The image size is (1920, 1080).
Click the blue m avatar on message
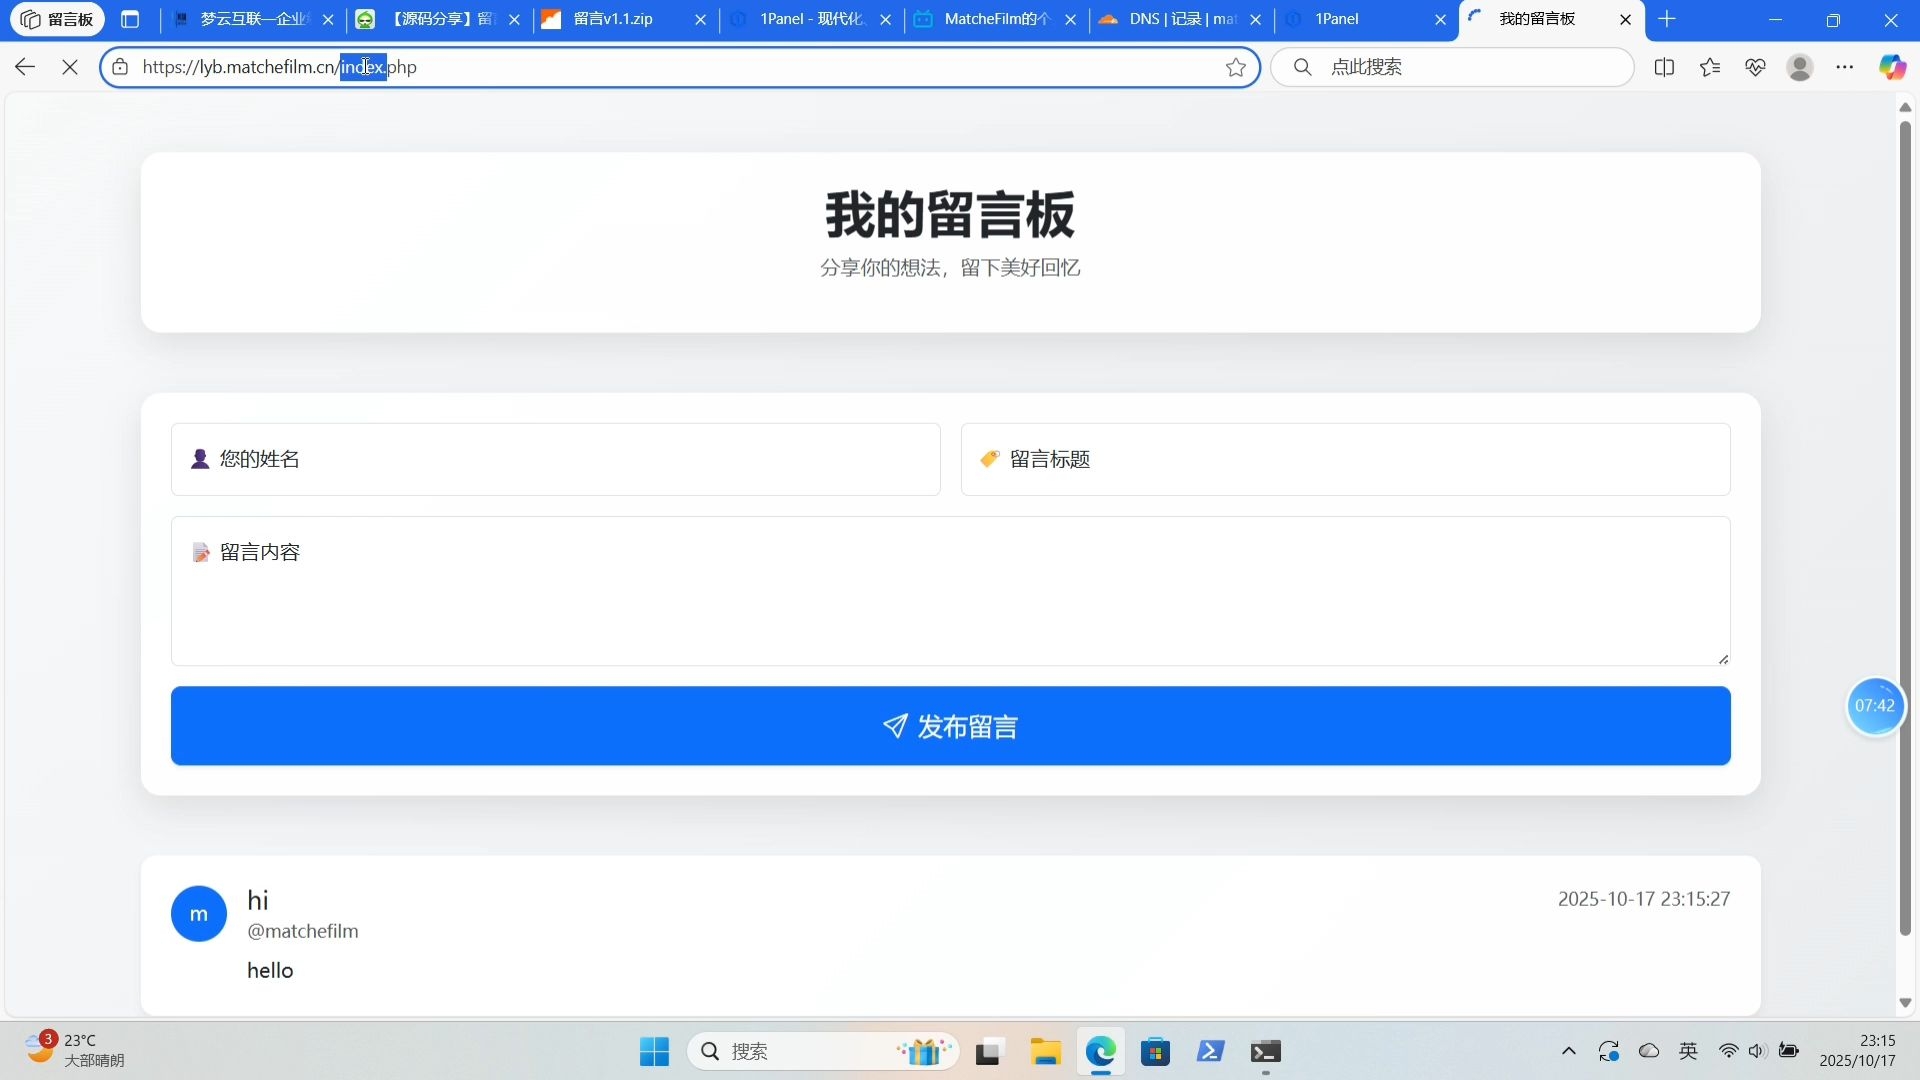[199, 914]
